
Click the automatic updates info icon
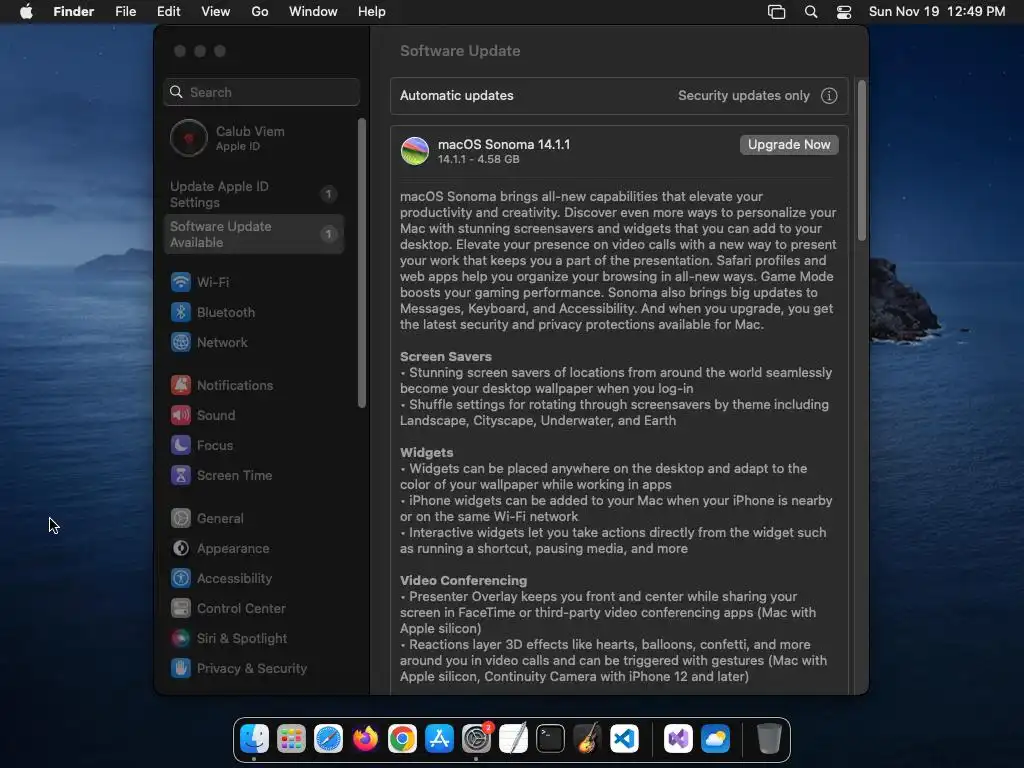point(829,96)
